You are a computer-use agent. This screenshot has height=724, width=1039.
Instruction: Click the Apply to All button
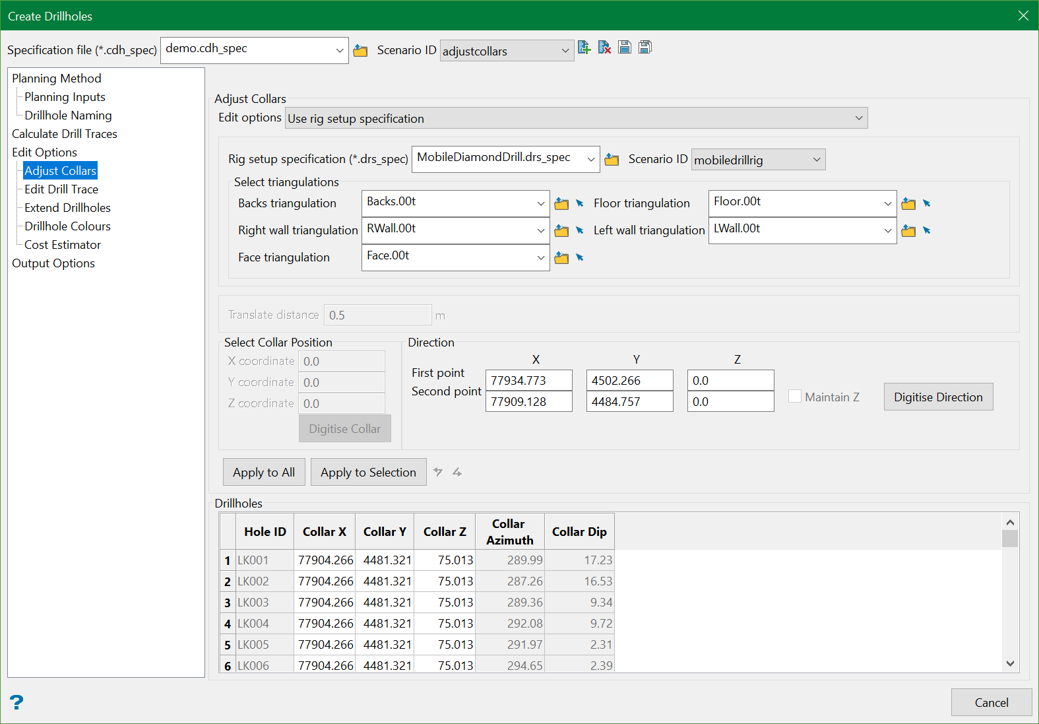tap(264, 472)
